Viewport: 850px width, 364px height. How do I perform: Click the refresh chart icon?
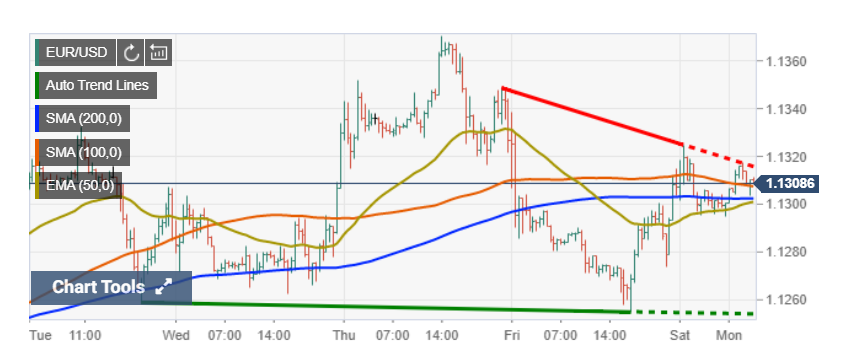131,53
